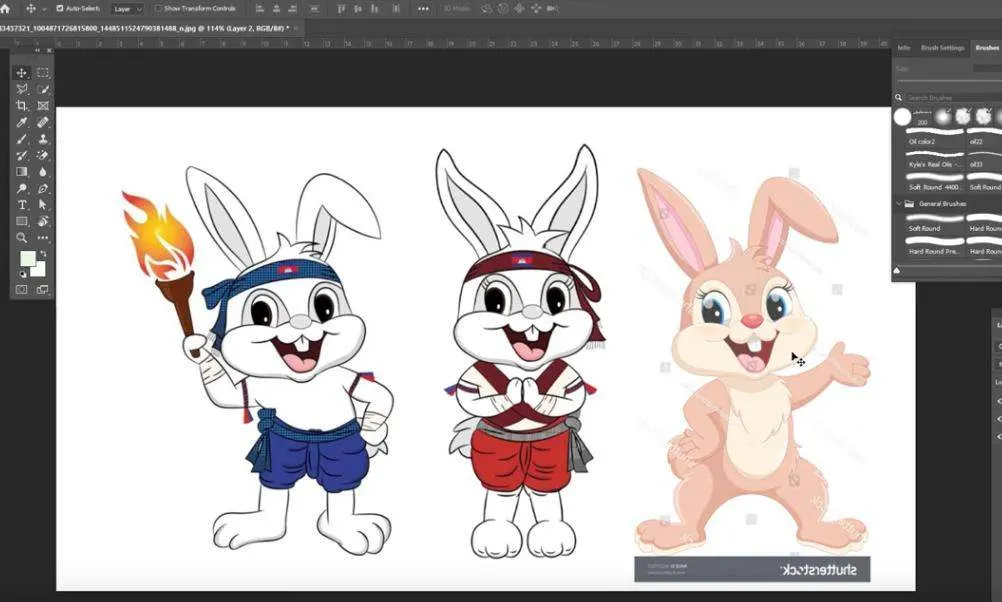Select the Healing Brush tool
Viewport: 1002px width, 602px height.
pos(43,122)
